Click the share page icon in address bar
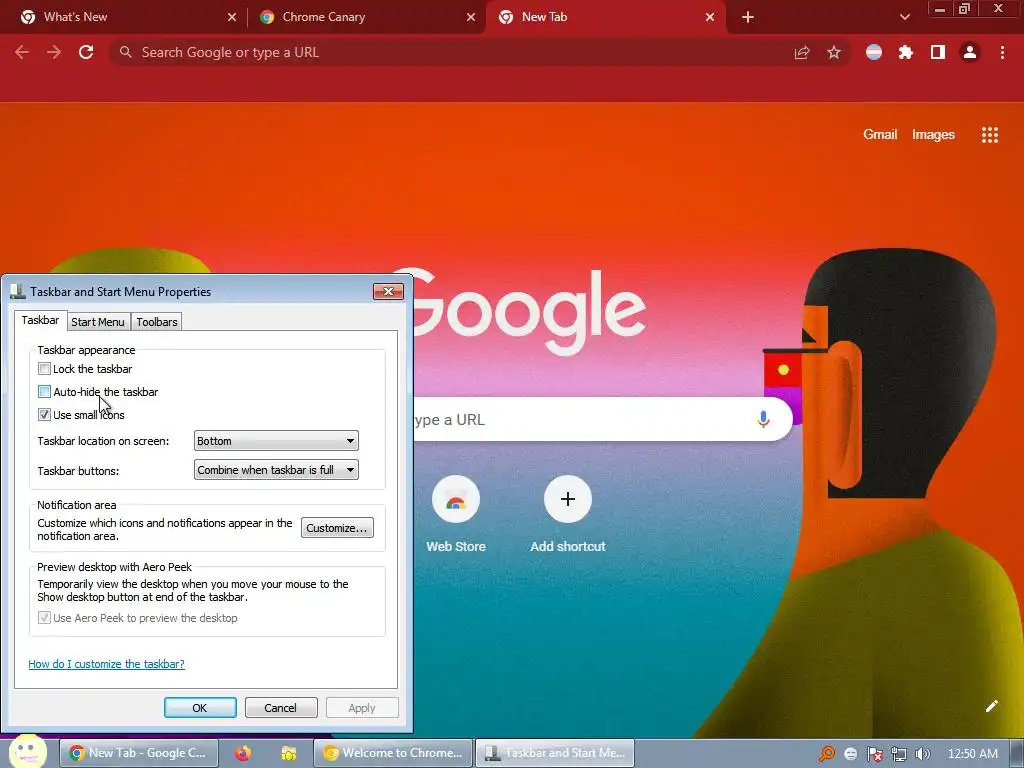This screenshot has width=1024, height=768. 802,52
